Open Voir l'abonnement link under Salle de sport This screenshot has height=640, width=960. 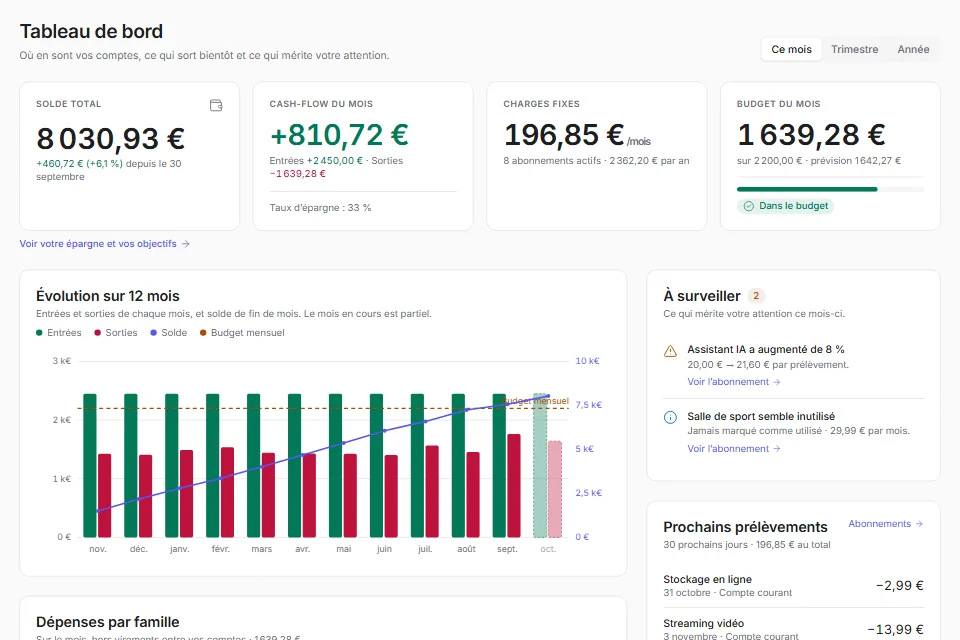(x=733, y=448)
